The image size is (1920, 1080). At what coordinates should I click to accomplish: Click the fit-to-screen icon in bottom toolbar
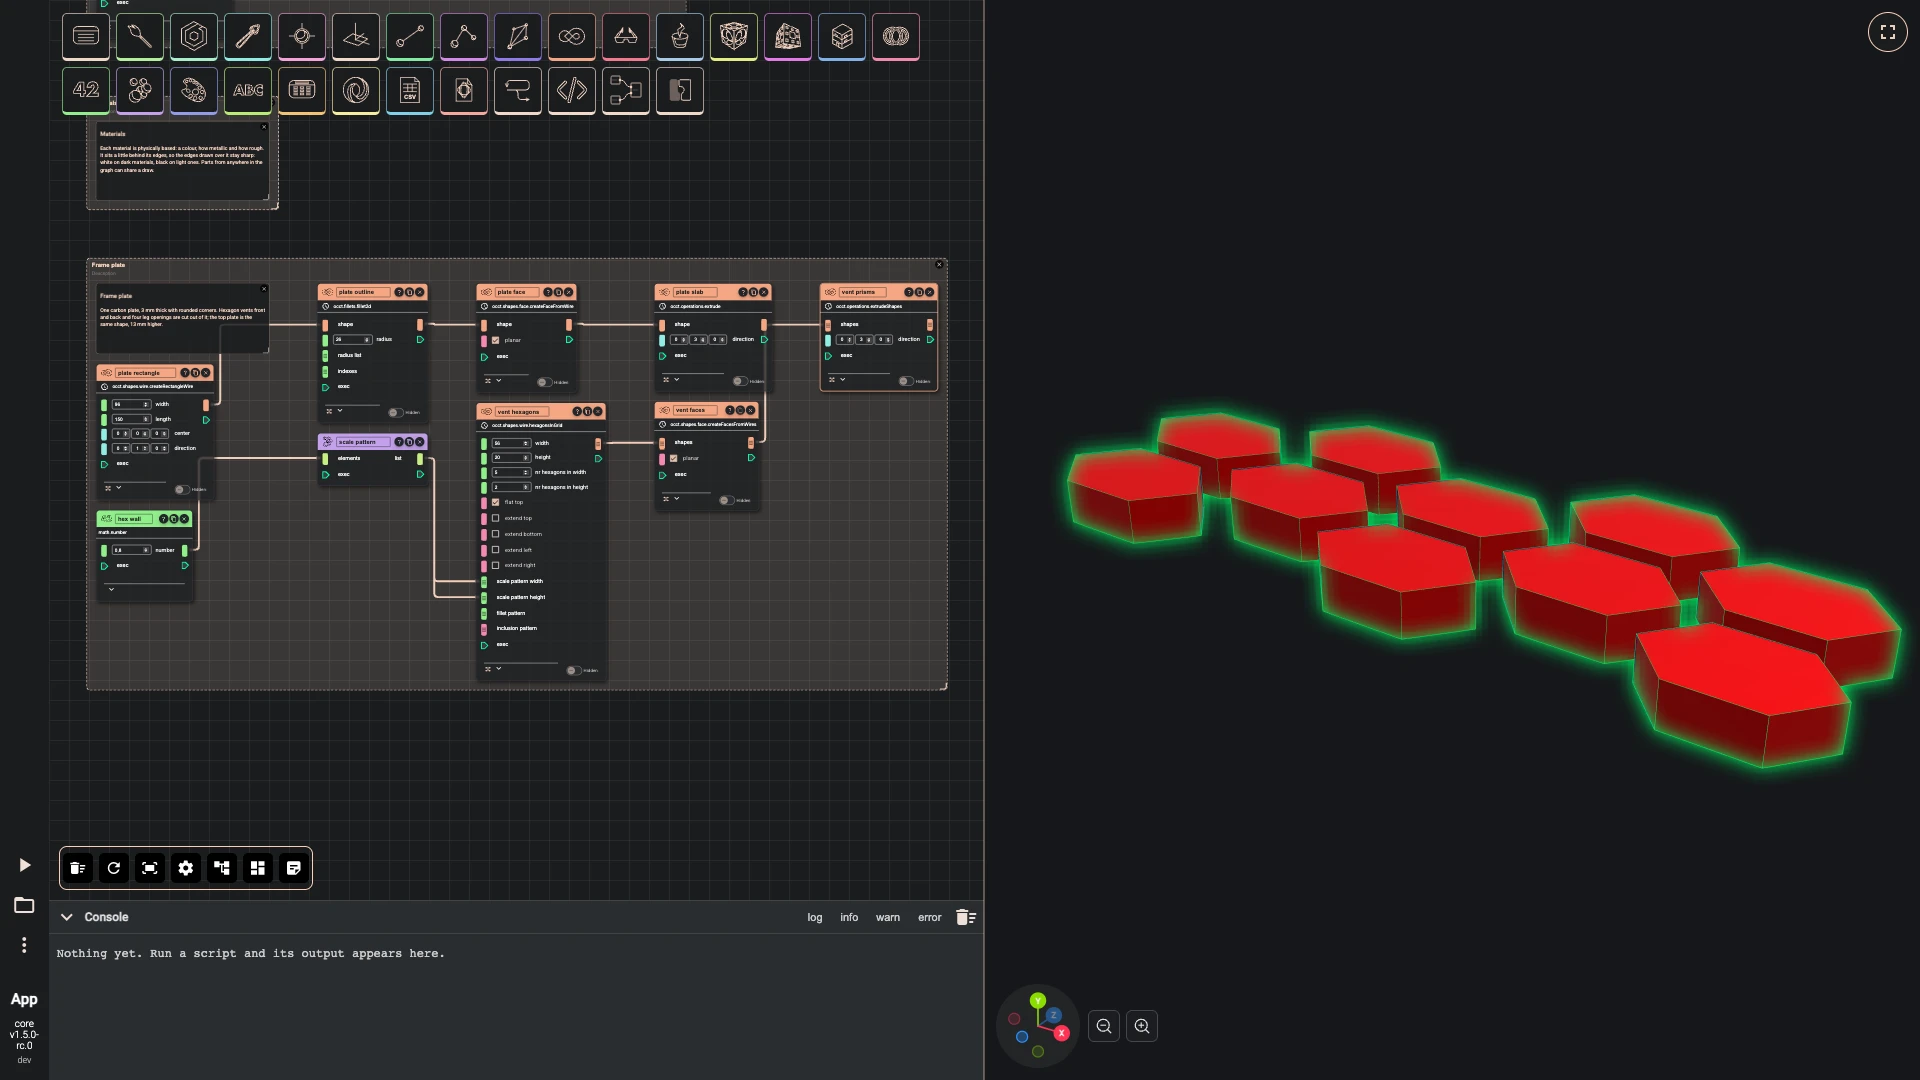click(150, 868)
